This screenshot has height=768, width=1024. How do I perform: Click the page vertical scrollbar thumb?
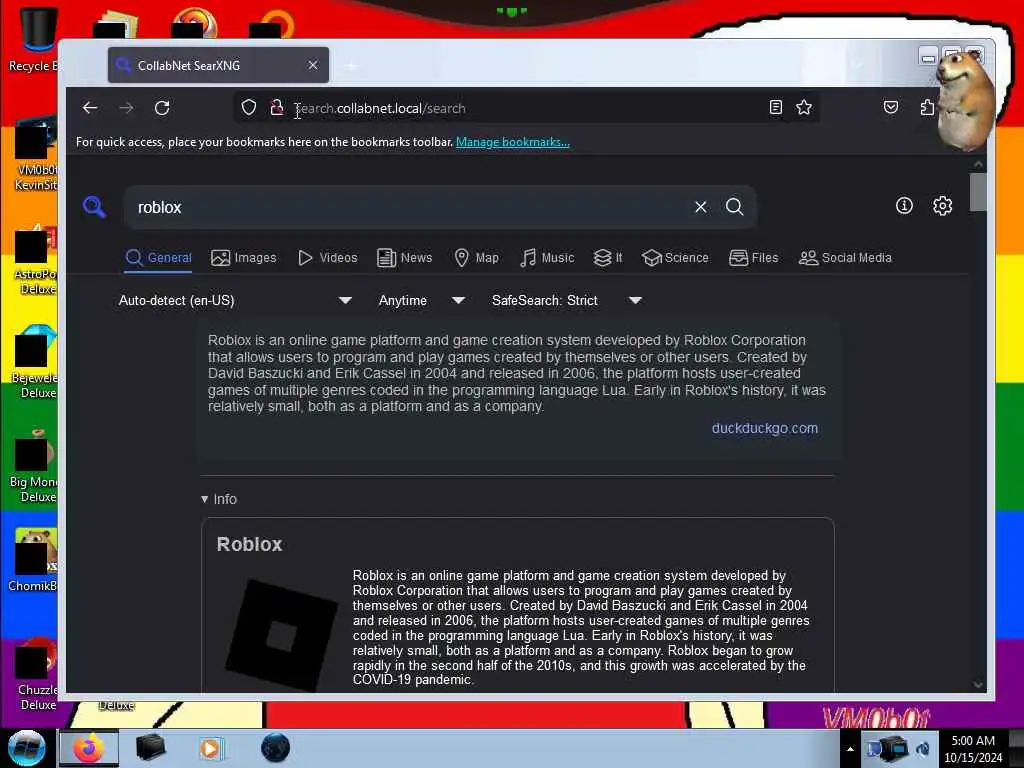978,192
